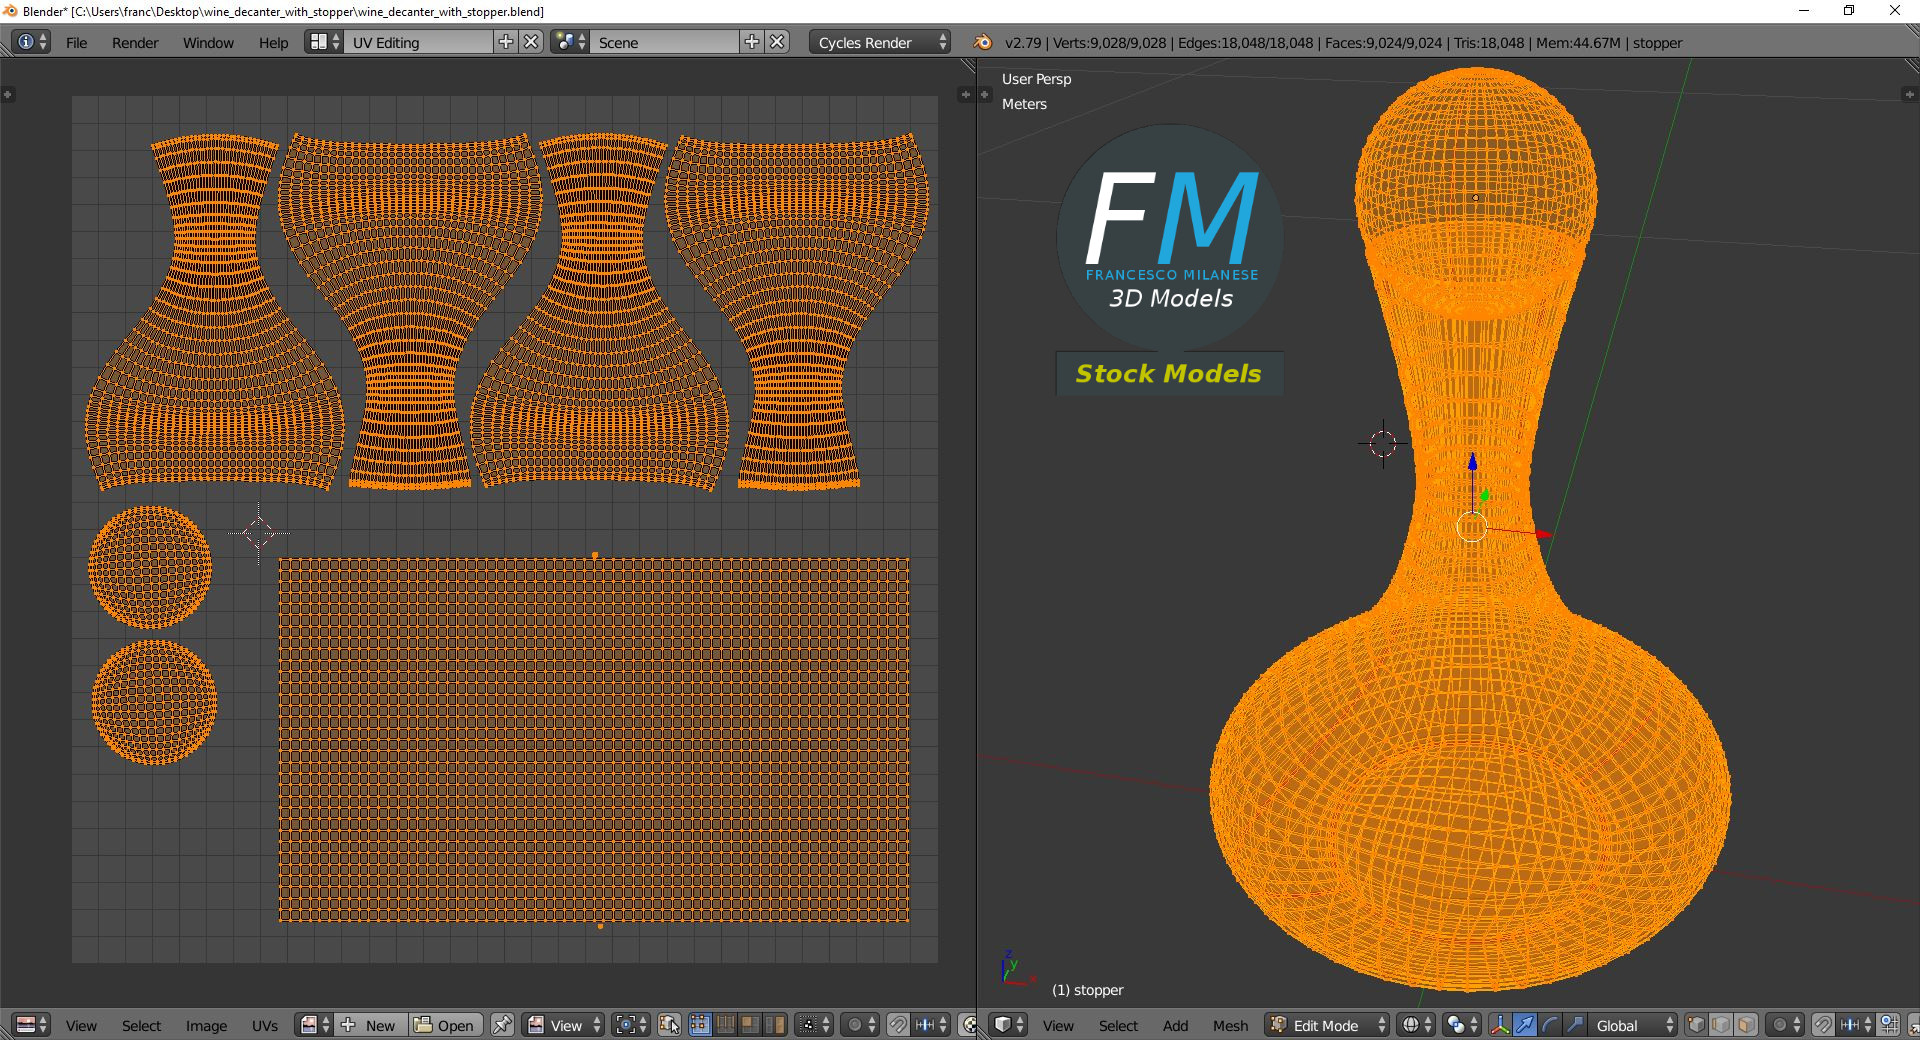Click New to create an image
The width and height of the screenshot is (1920, 1040).
(371, 1025)
